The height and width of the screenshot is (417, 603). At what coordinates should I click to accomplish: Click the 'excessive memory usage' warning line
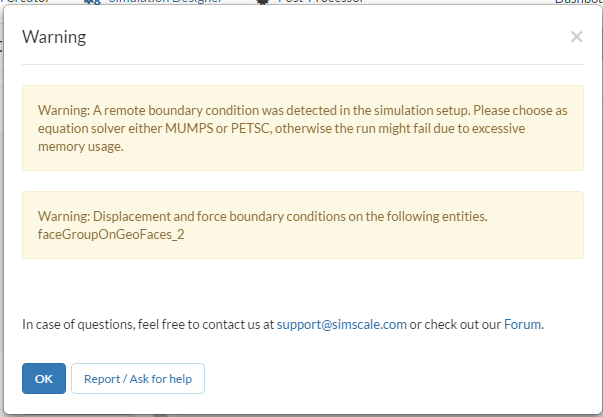[x=80, y=146]
